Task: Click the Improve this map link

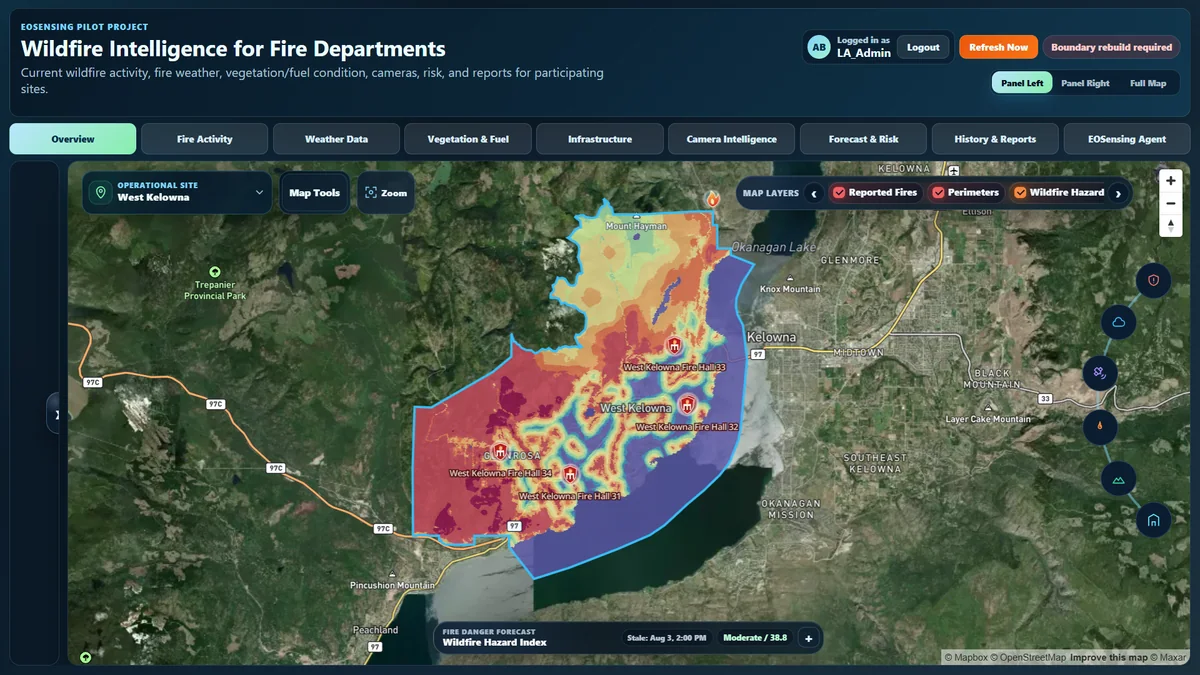Action: click(x=1107, y=657)
